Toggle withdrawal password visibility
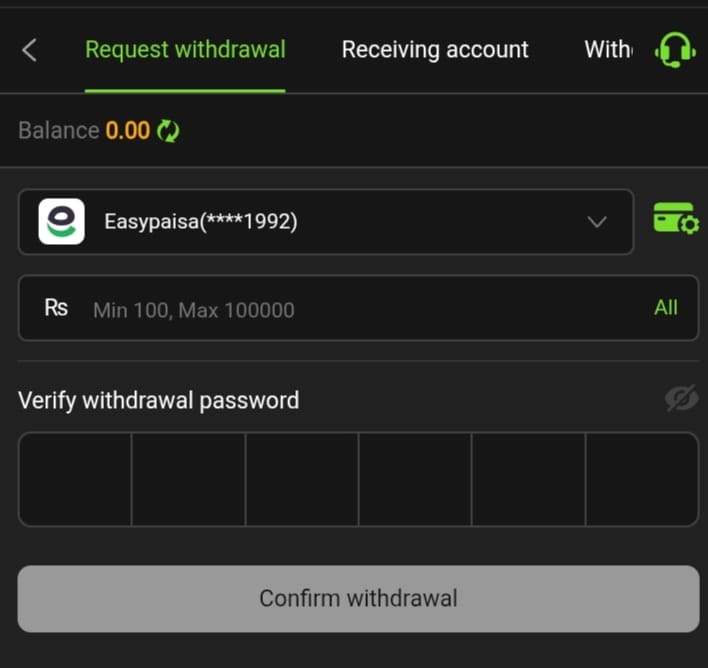The image size is (708, 668). tap(681, 400)
